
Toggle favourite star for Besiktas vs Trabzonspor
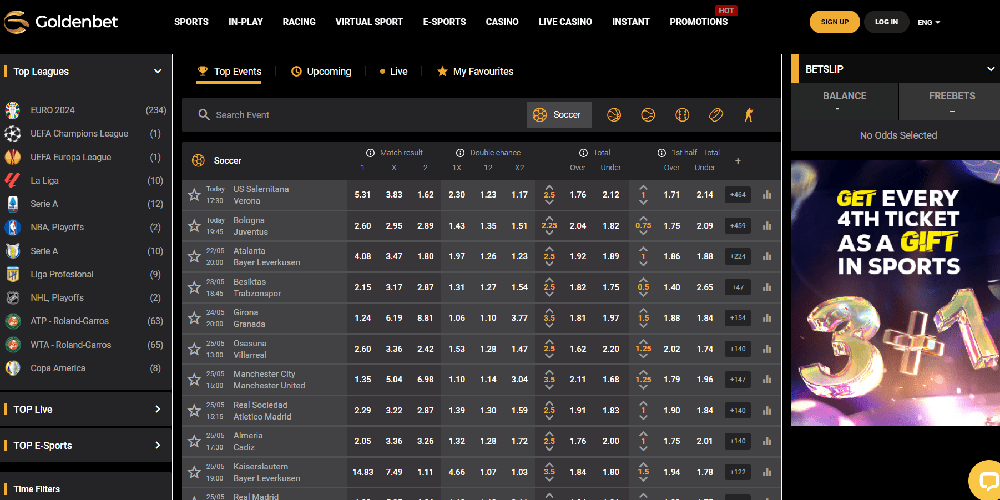(x=194, y=287)
